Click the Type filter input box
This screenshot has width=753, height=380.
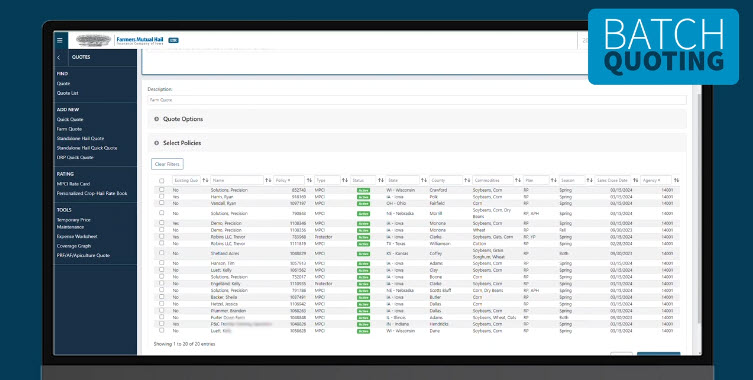point(328,180)
